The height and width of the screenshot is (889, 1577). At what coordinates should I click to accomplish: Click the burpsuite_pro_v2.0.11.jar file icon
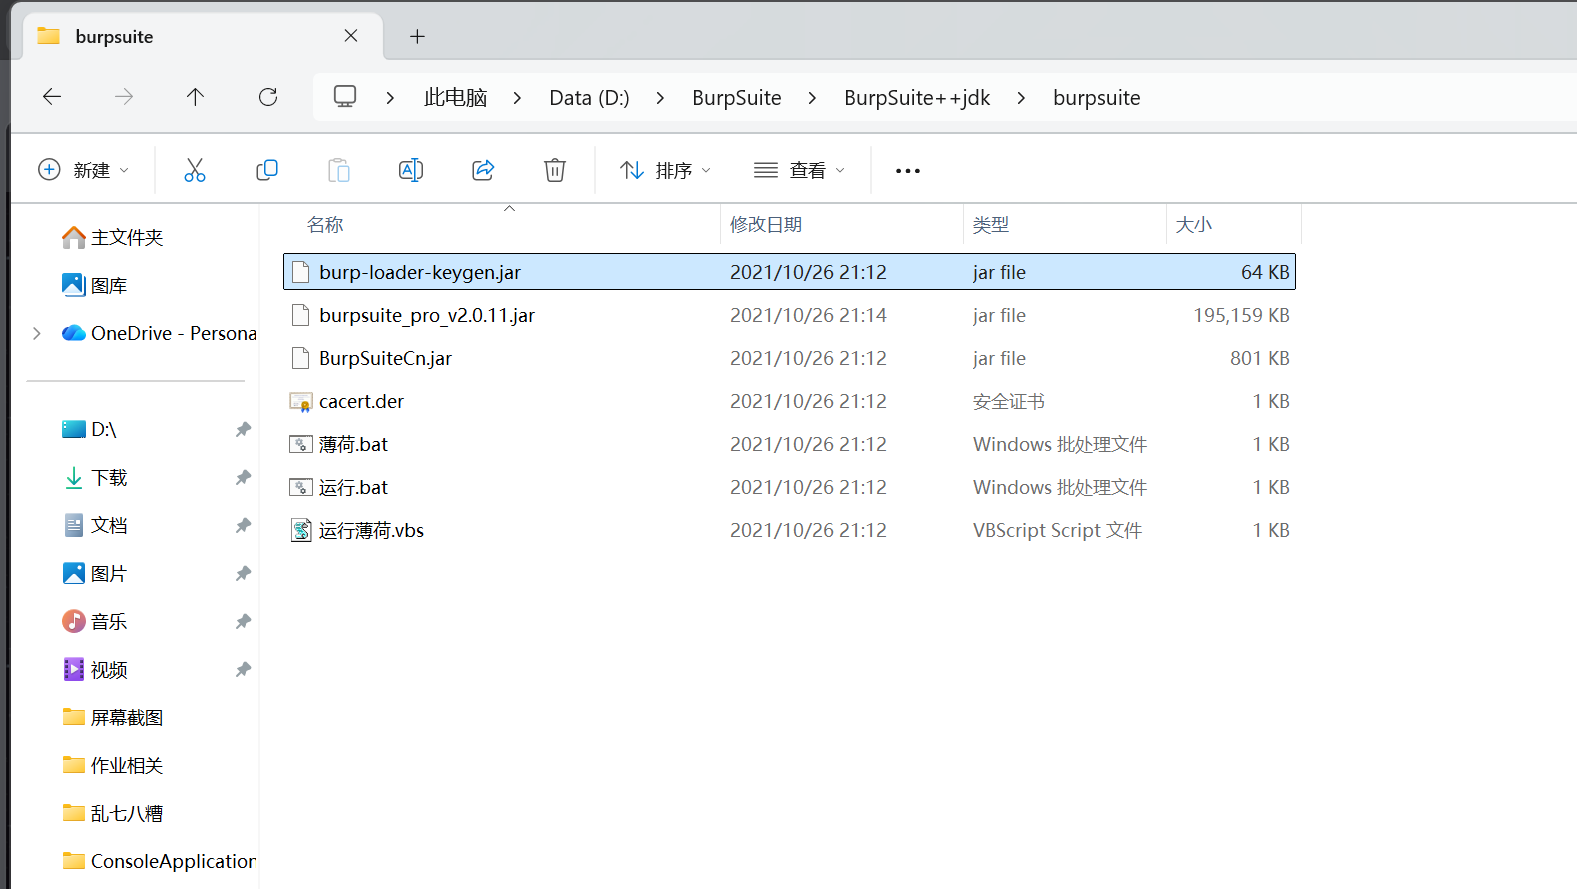tap(301, 315)
